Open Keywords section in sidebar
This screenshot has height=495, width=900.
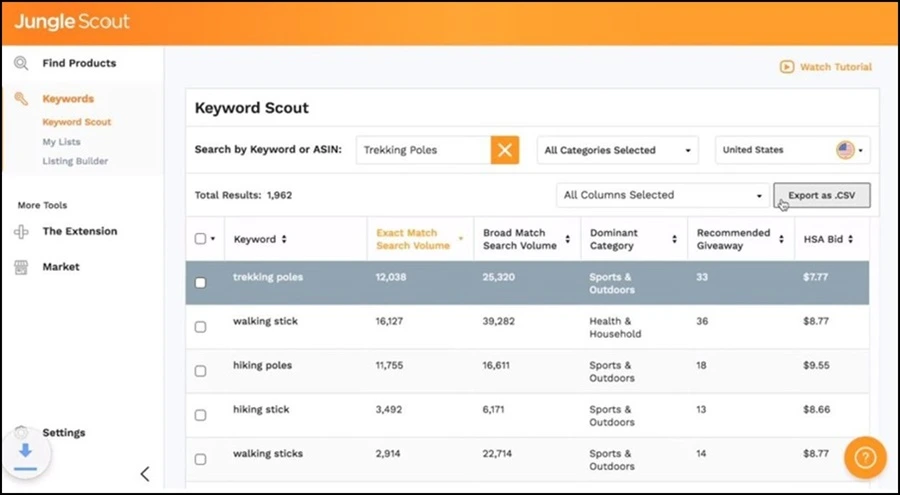(68, 99)
